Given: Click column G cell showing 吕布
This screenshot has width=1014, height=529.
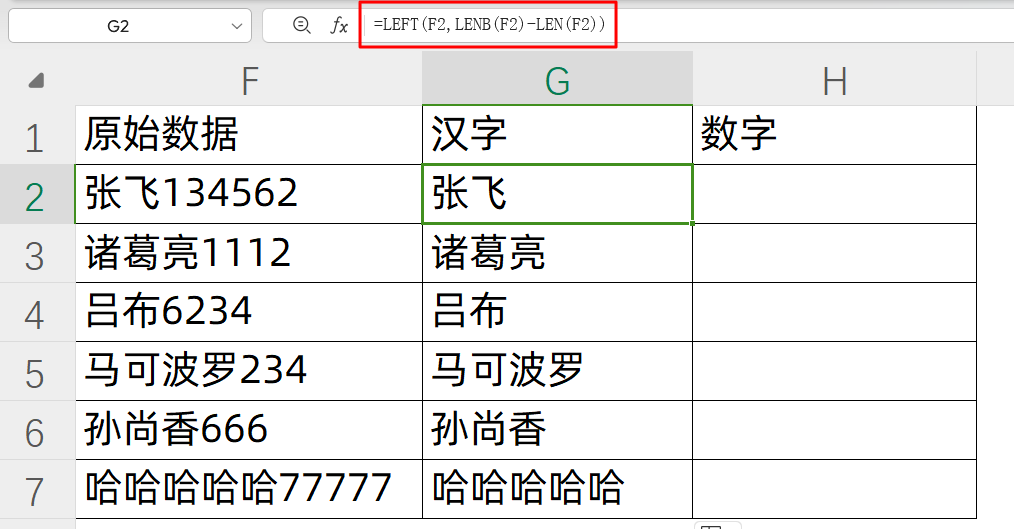Looking at the screenshot, I should [x=557, y=312].
